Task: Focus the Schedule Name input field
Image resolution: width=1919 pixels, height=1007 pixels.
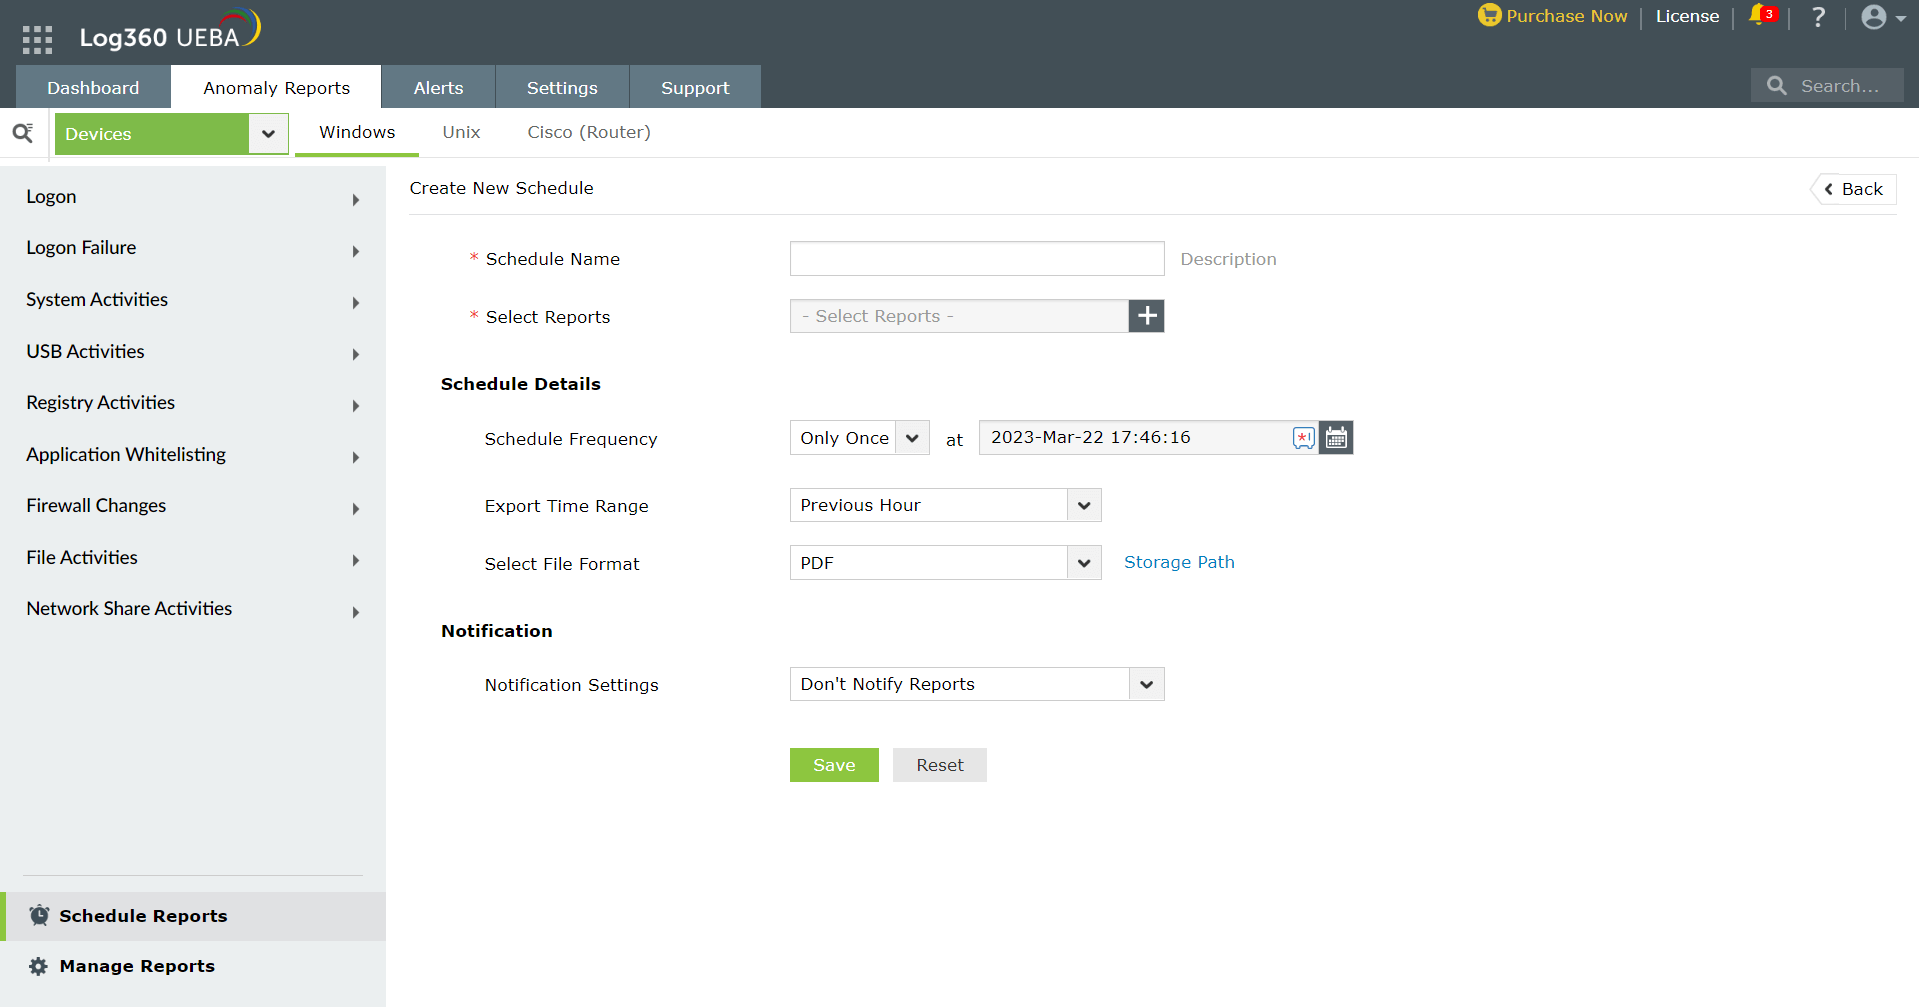Action: click(977, 258)
